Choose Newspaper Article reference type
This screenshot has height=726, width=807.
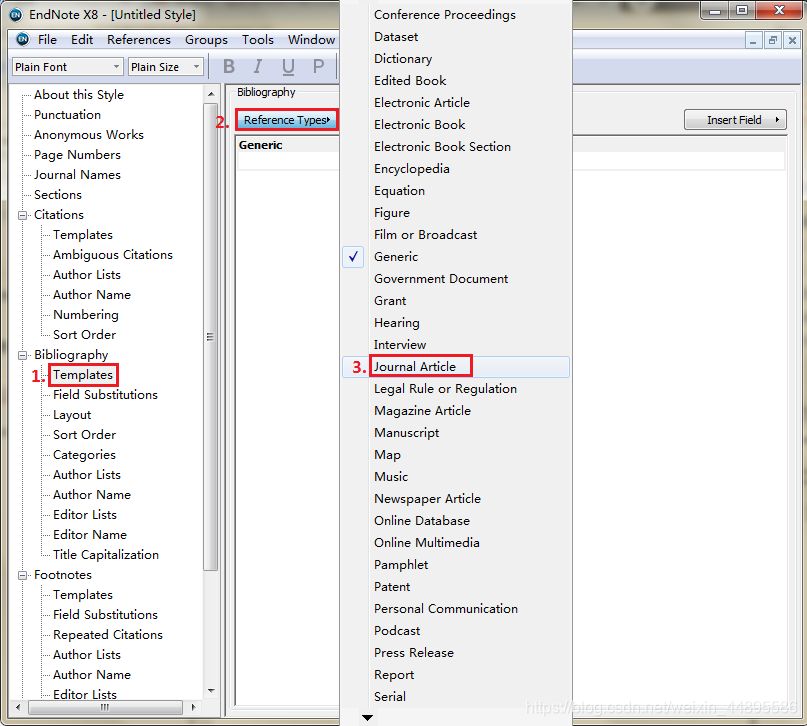coord(456,499)
